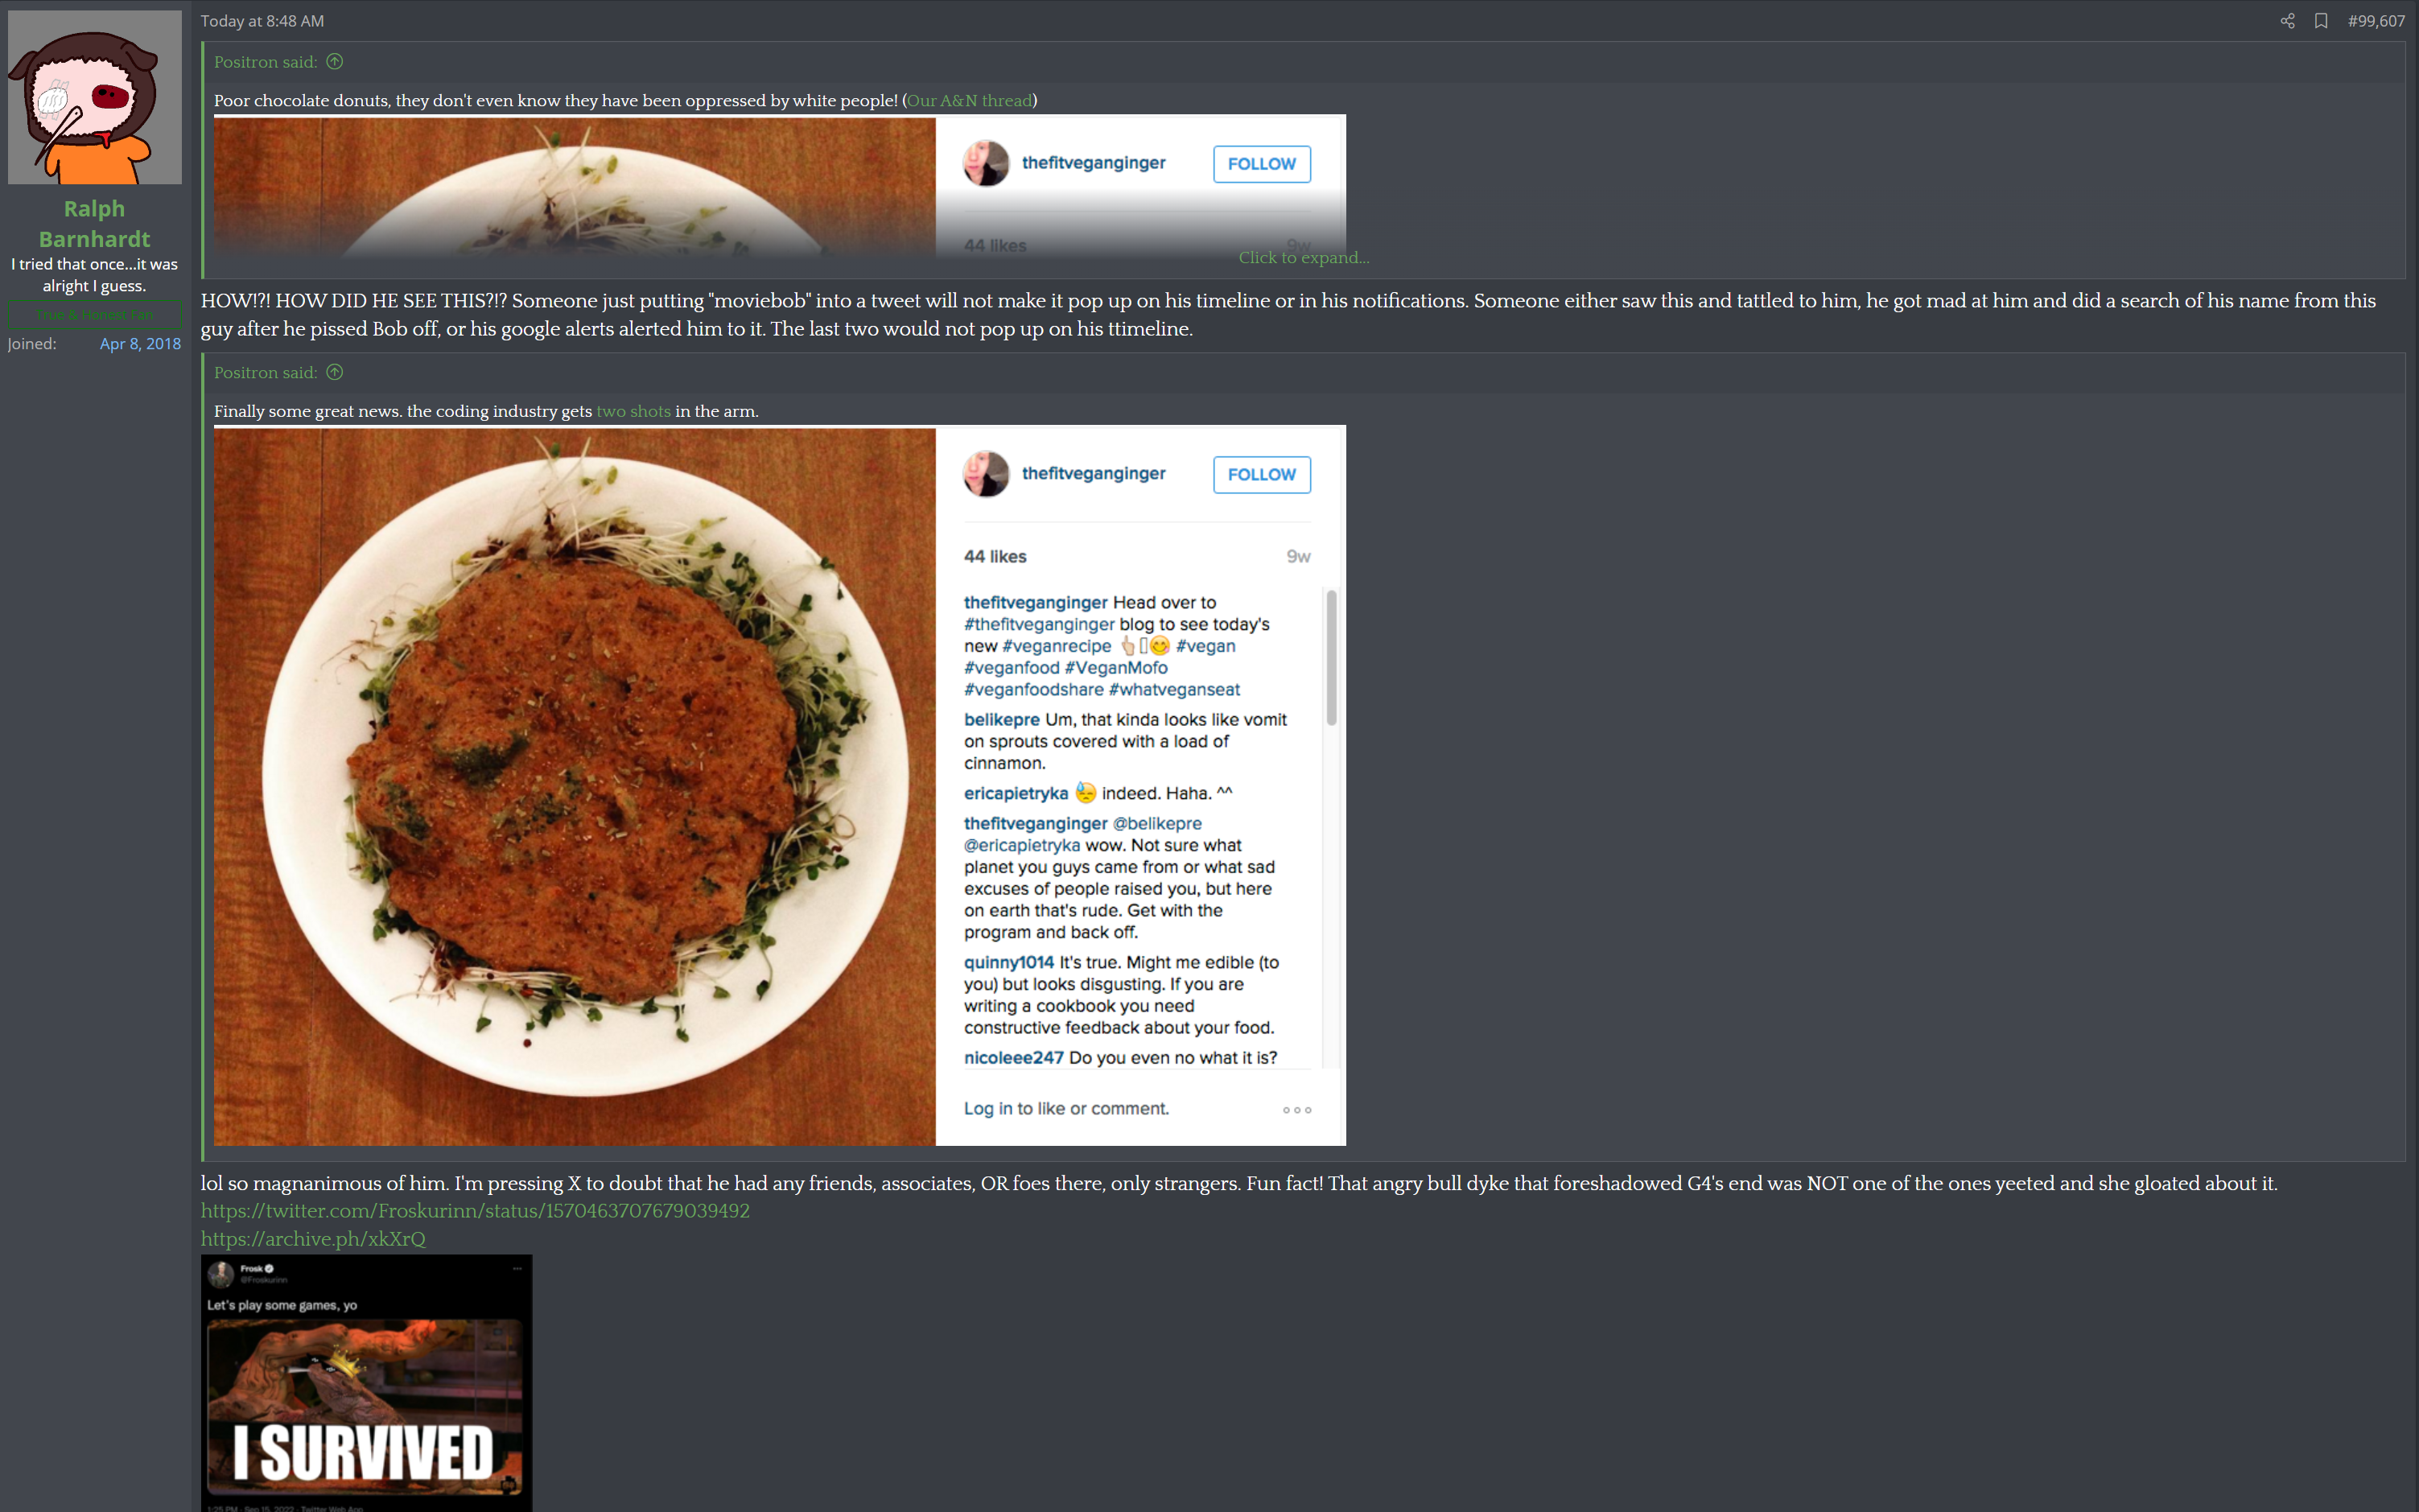Open Ralph Barnhardt's avatar image
Viewport: 2419px width, 1512px height.
coord(95,97)
